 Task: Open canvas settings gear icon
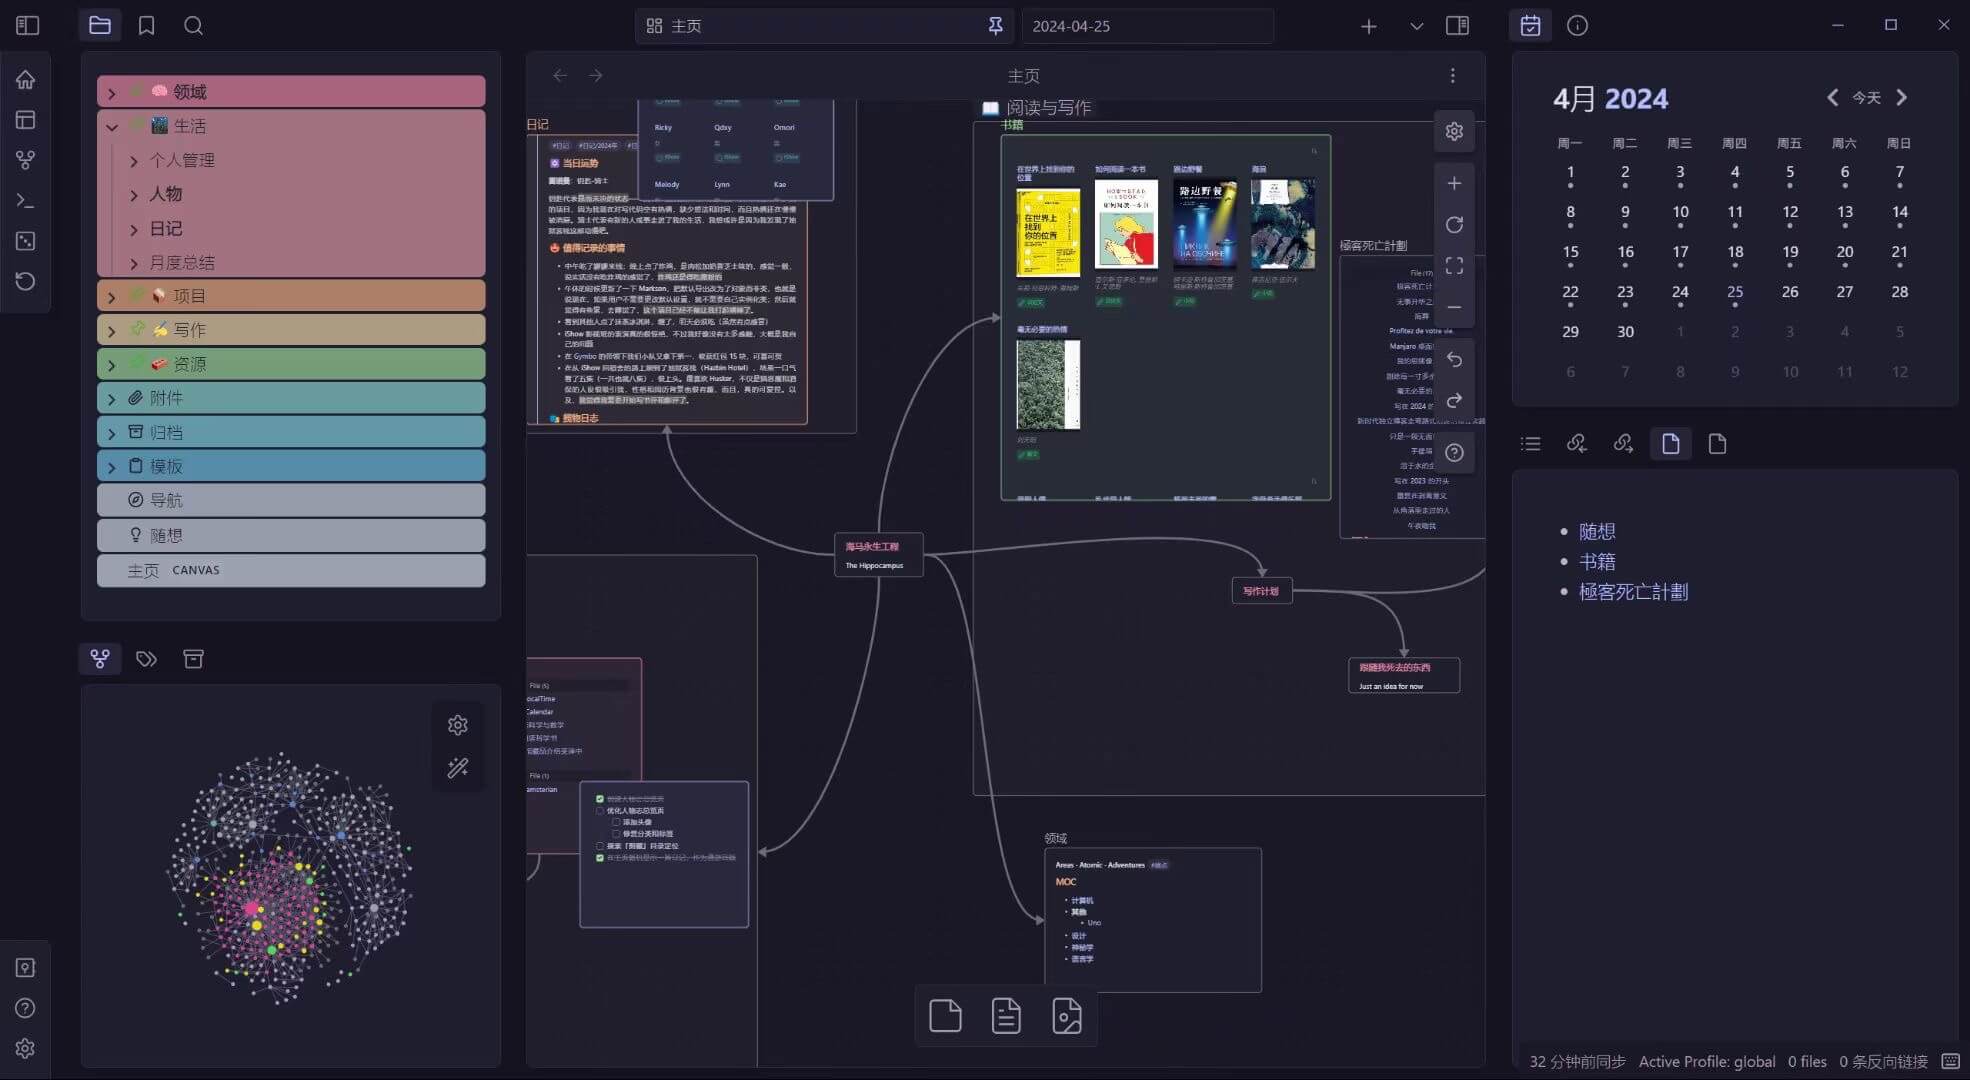tap(1454, 131)
